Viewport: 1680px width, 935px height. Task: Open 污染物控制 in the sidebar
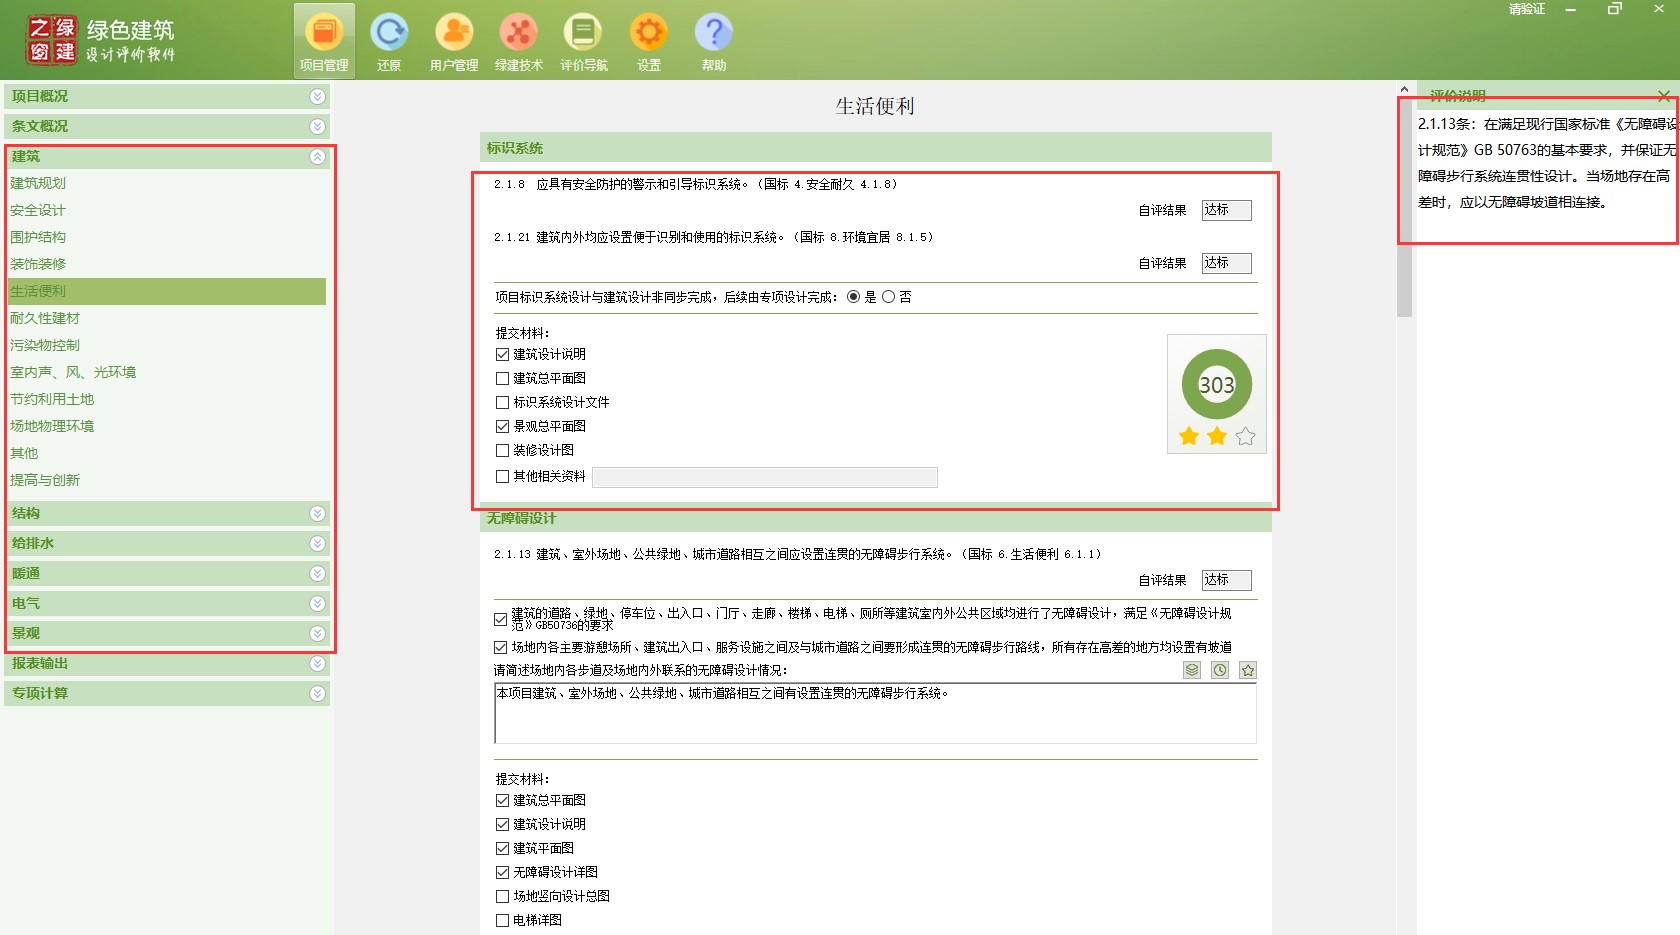pyautogui.click(x=45, y=345)
